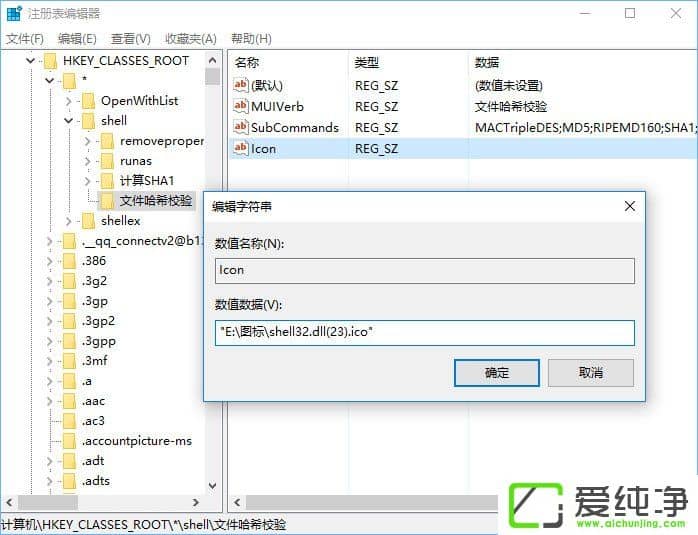Click the tree pane horizontal scroll-left arrow
This screenshot has height=535, width=698.
tap(9, 503)
